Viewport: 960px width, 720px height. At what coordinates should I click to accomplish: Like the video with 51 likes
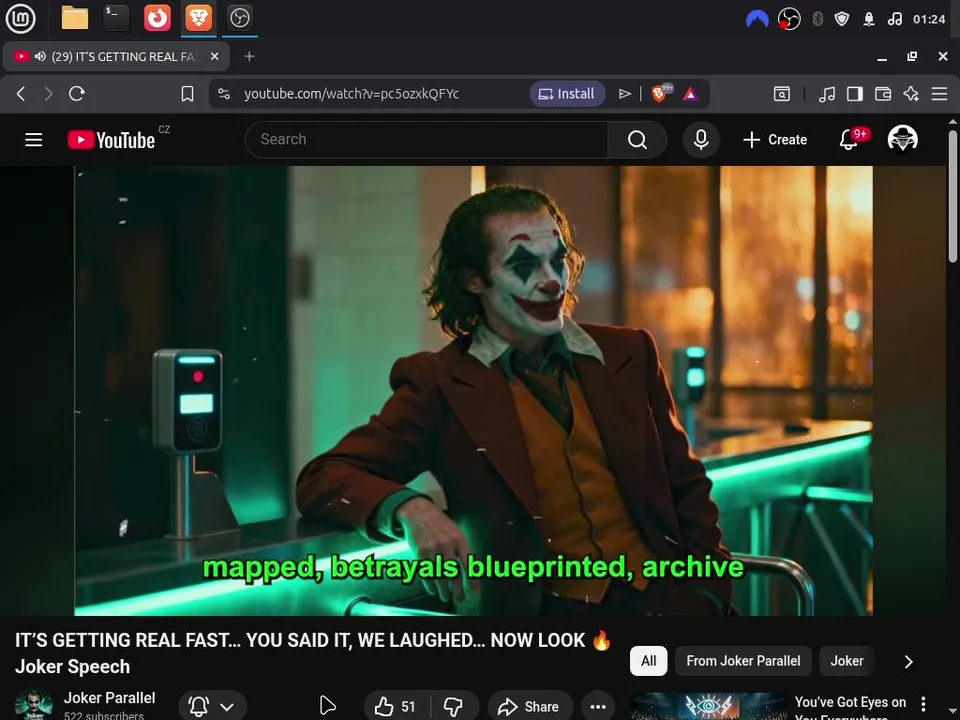pos(396,707)
